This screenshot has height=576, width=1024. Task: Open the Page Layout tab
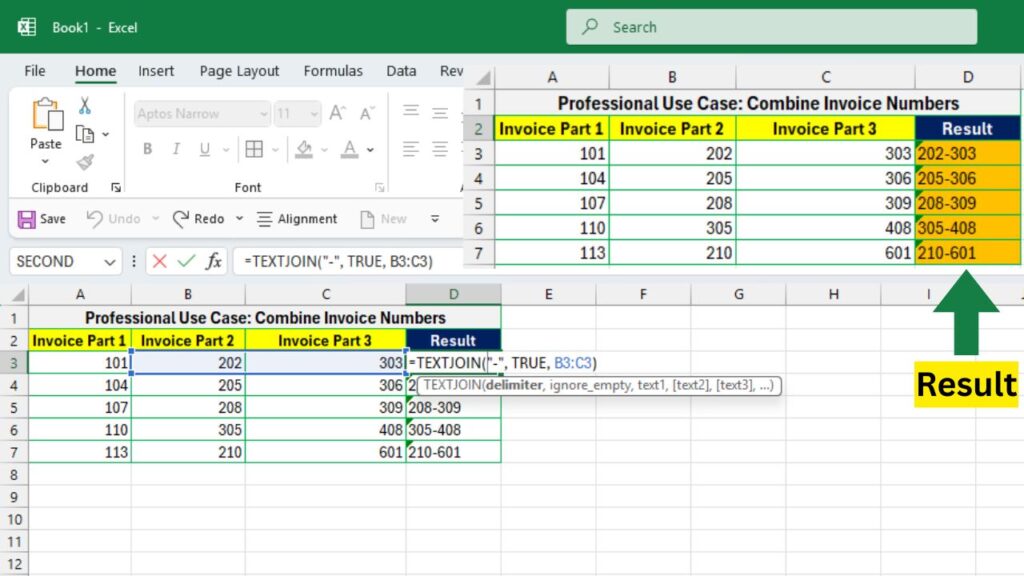[x=239, y=71]
